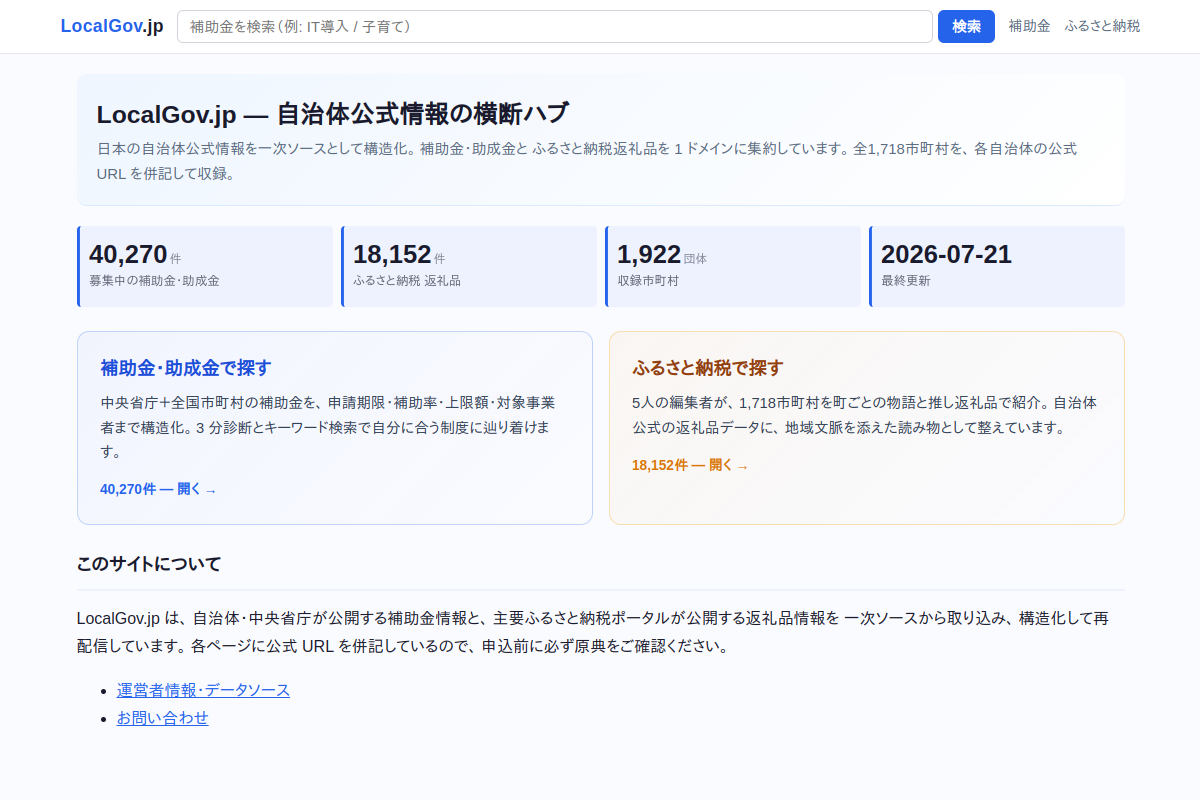
Task: Focus the 補助金を検索 search field
Action: tap(555, 26)
